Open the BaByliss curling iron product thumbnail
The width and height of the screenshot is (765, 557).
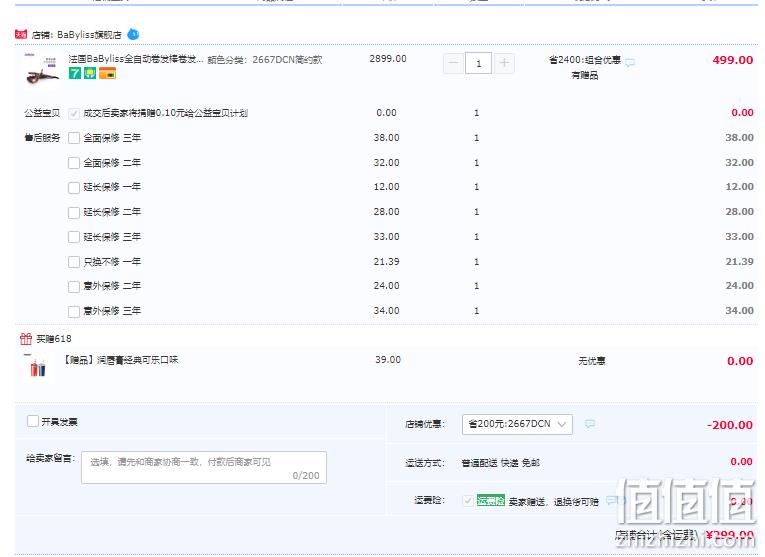point(42,70)
